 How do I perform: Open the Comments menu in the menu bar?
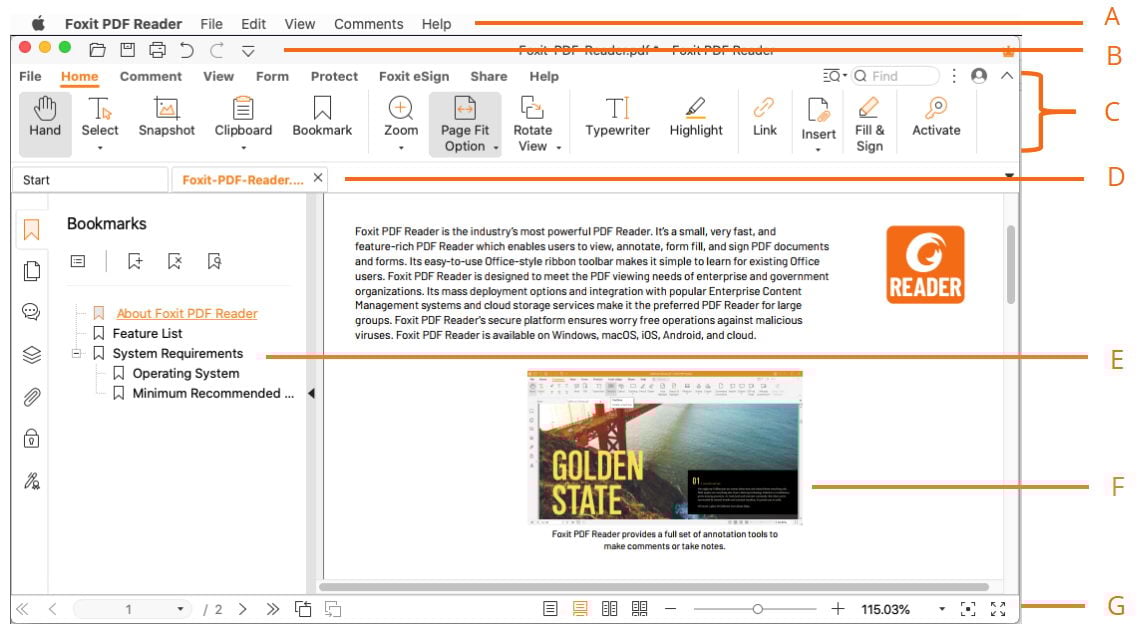pyautogui.click(x=368, y=23)
